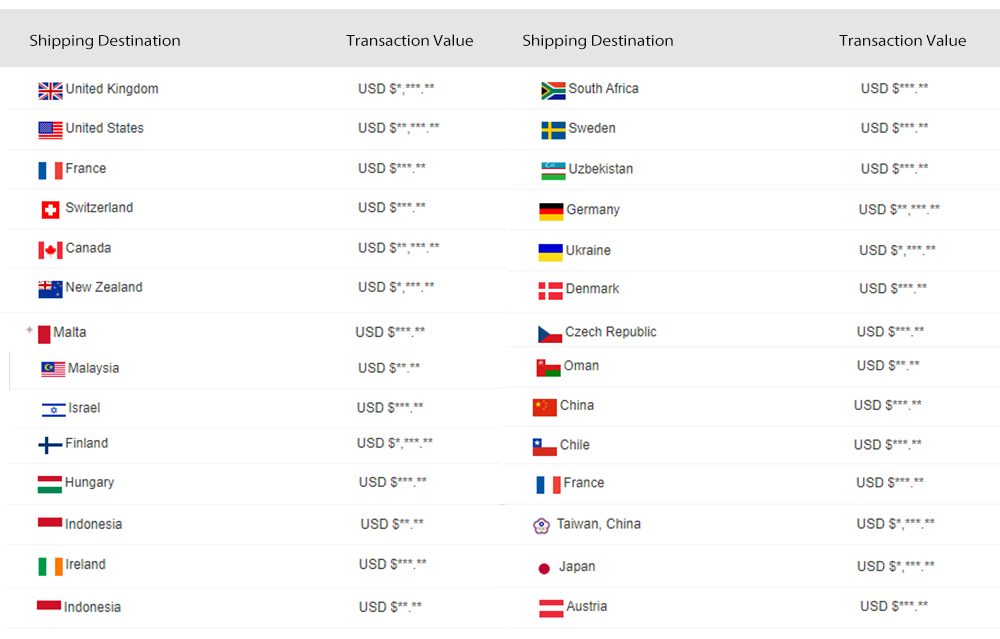This screenshot has height=639, width=1000.
Task: Select the Israel transaction value text
Action: tap(390, 408)
